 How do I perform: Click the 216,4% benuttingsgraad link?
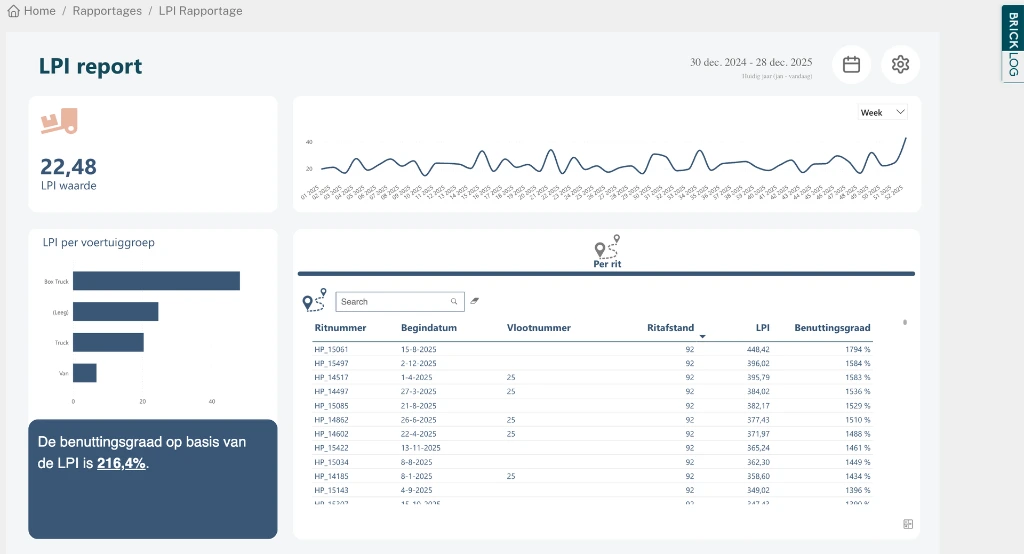point(121,463)
